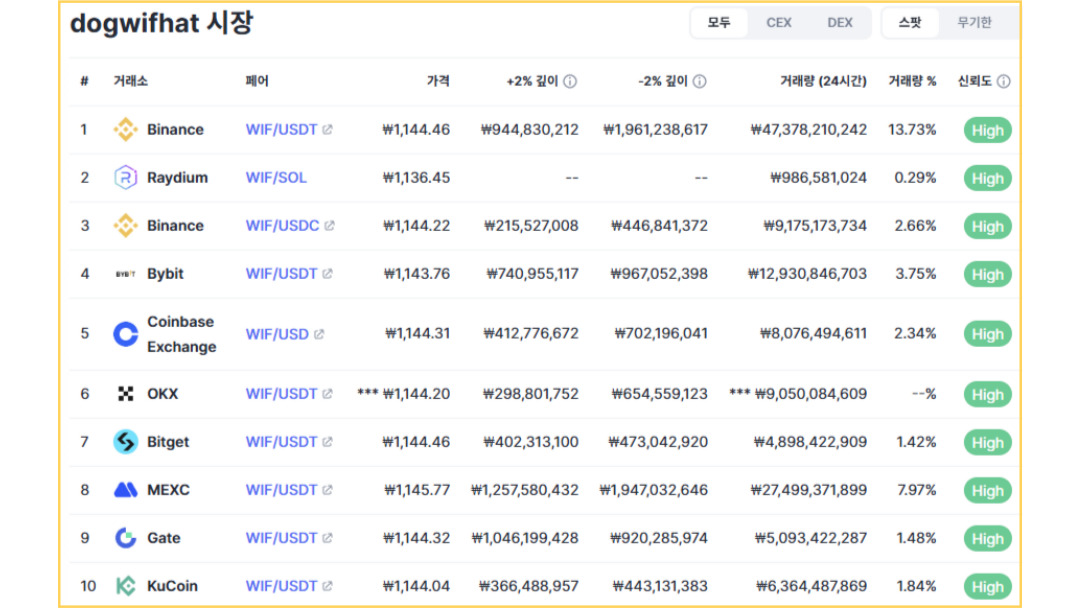Click external link icon beside Binance WIF/USDT
This screenshot has height=608, width=1080.
click(328, 129)
